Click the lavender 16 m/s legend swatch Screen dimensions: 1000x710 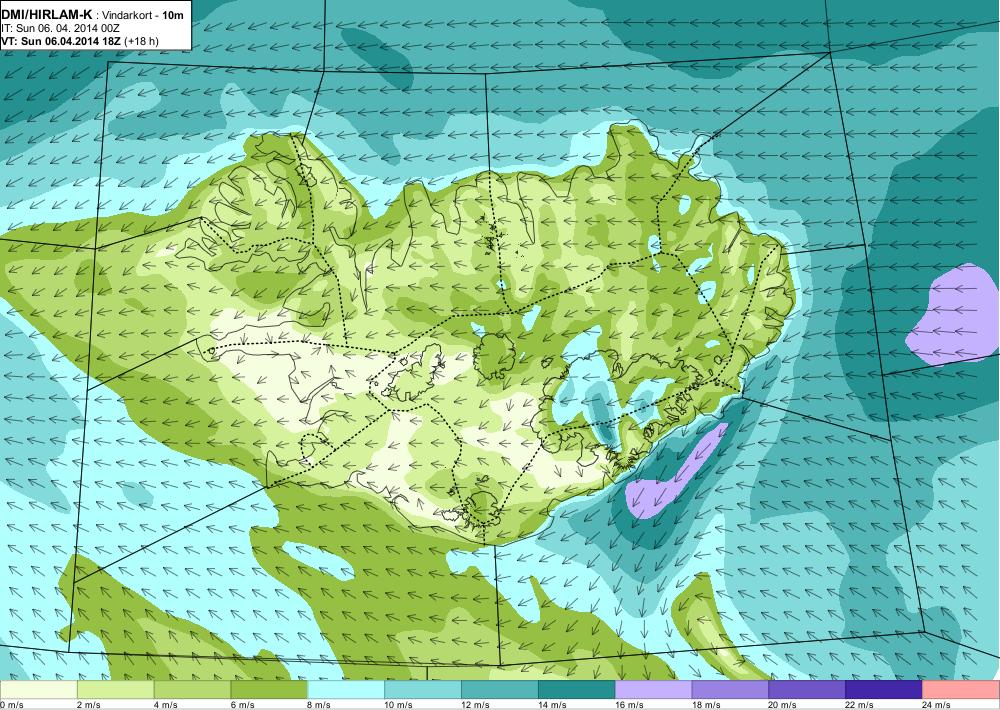(654, 690)
